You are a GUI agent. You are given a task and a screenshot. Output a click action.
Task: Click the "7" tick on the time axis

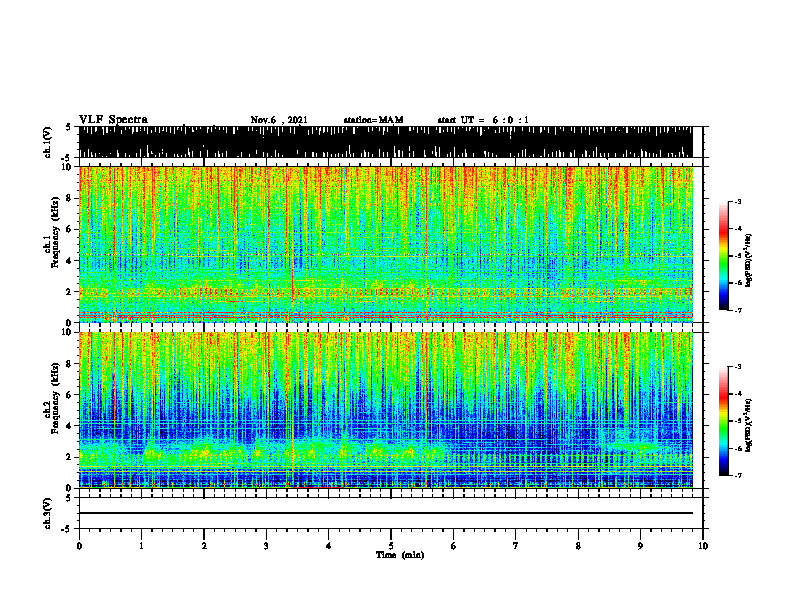coord(516,546)
